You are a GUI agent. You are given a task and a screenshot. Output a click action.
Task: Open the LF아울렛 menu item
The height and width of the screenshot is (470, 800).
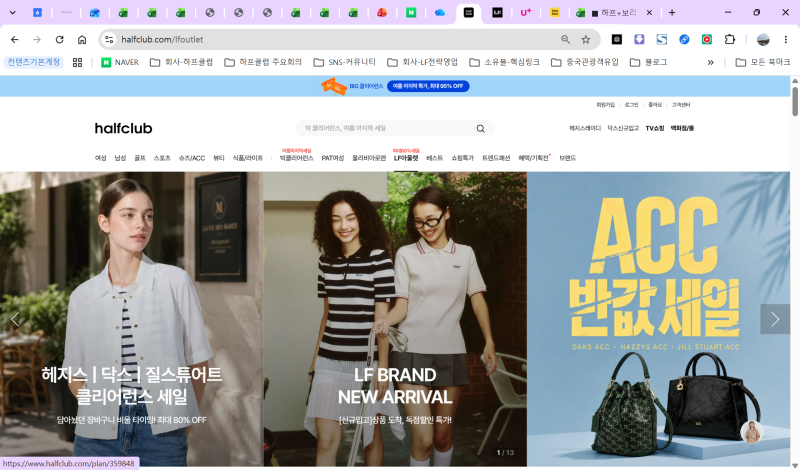(x=406, y=158)
